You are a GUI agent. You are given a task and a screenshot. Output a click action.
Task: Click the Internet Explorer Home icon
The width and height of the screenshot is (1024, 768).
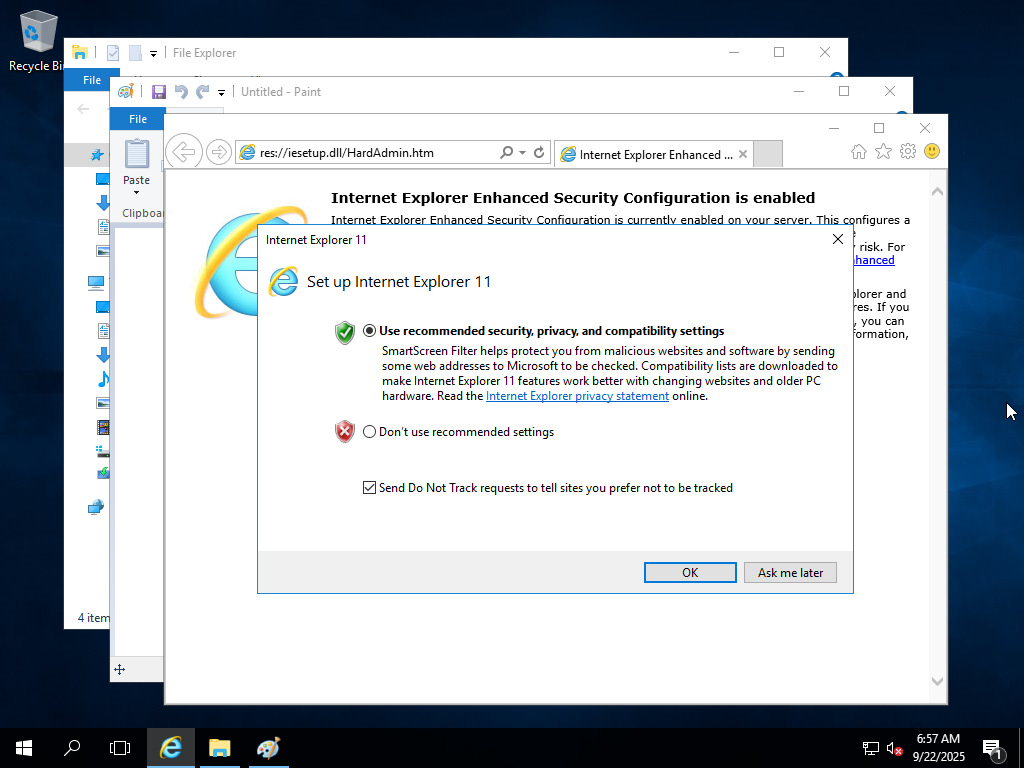coord(858,152)
